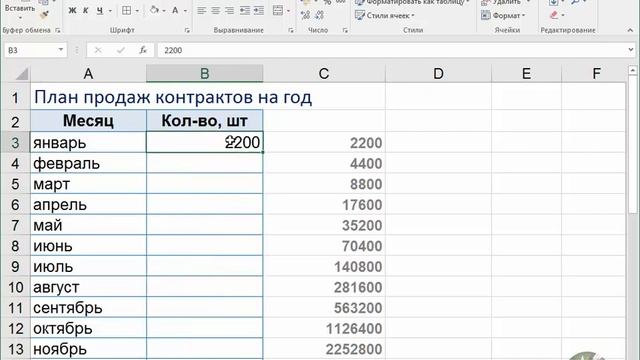Viewport: 640px width, 360px height.
Task: Align text left
Action: click(201, 11)
